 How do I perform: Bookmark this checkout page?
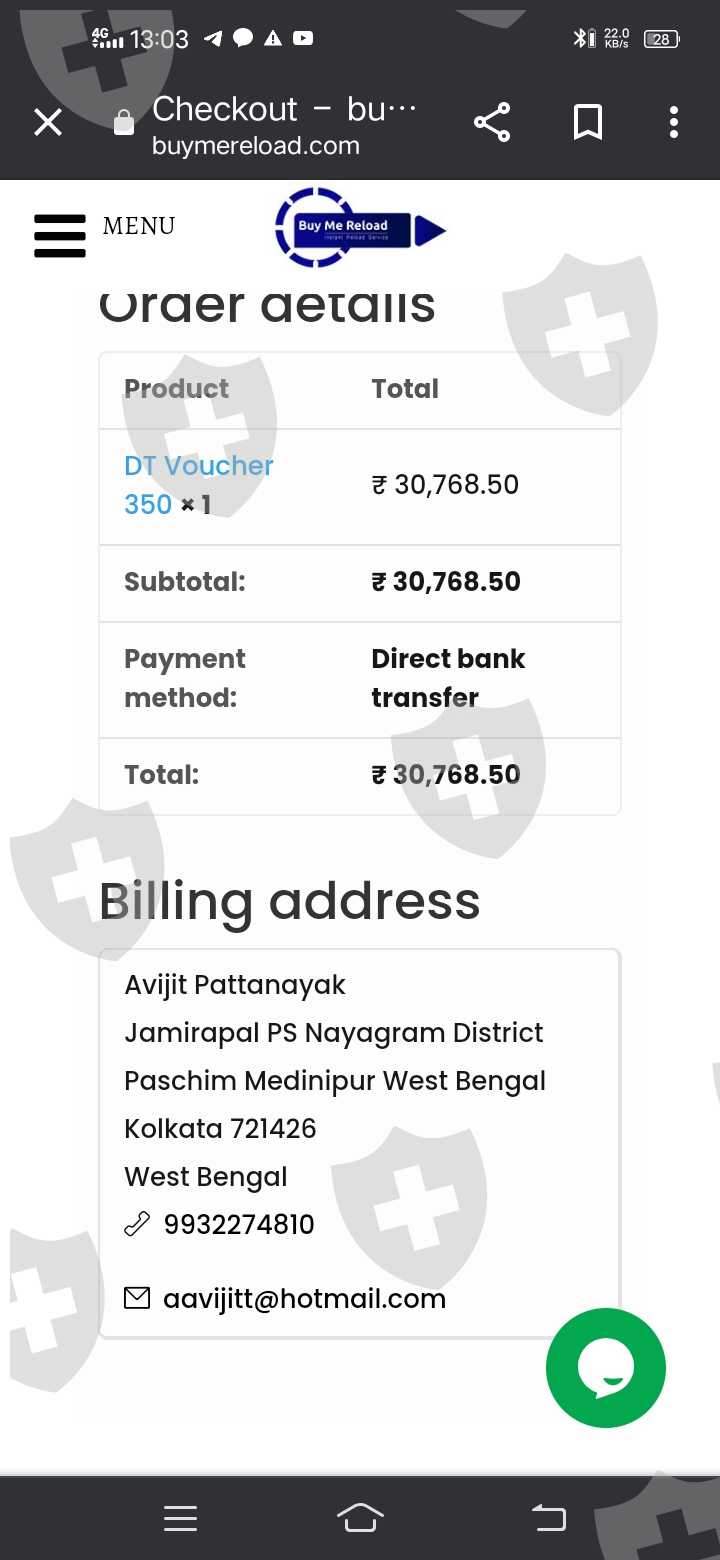pos(588,123)
